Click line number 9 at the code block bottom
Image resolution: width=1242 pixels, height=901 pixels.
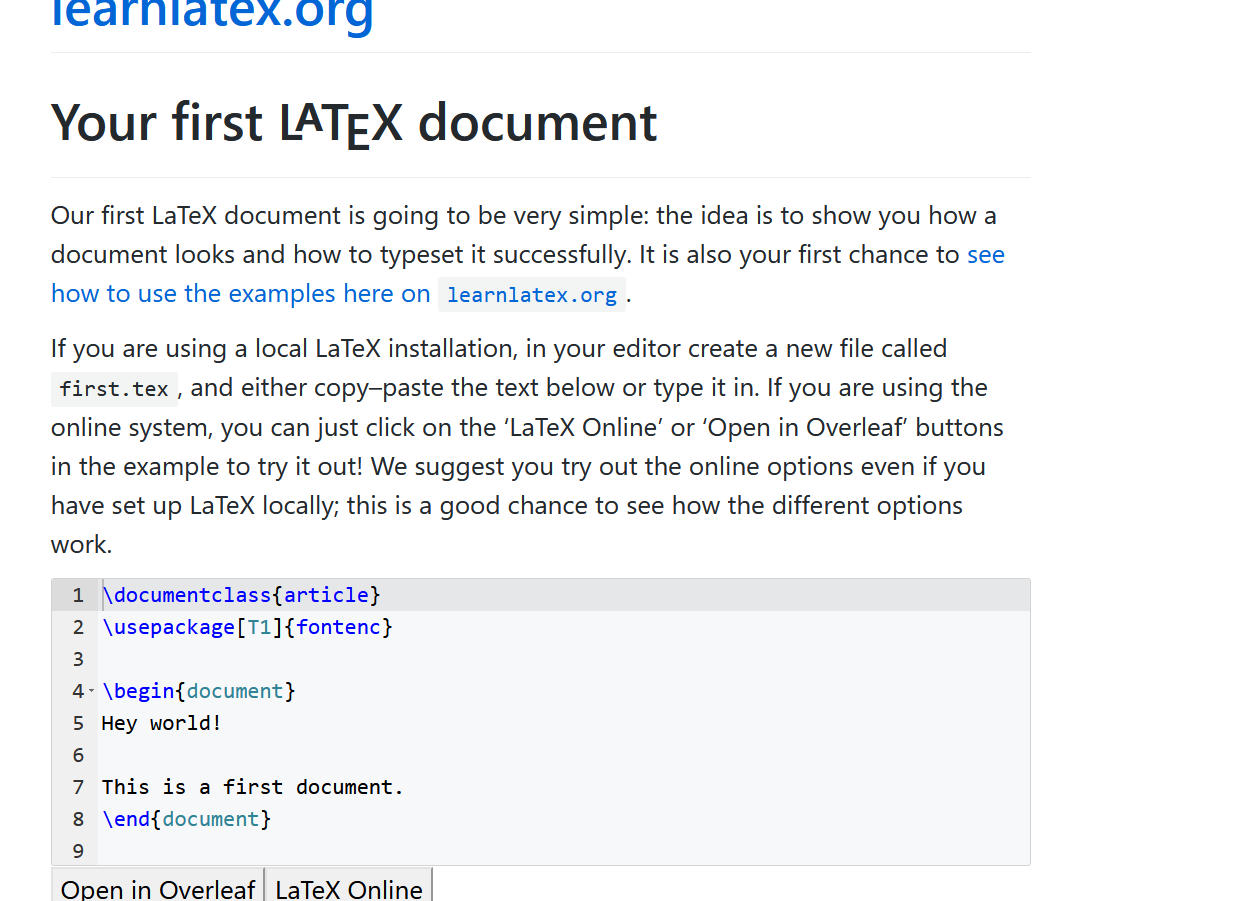click(77, 850)
